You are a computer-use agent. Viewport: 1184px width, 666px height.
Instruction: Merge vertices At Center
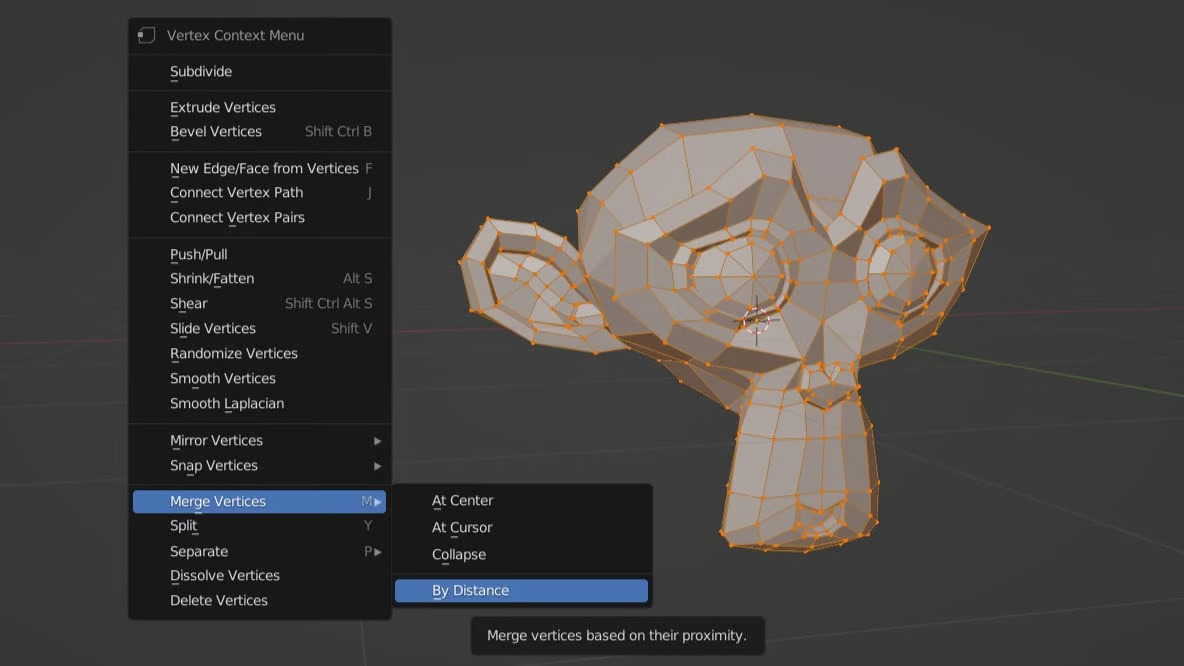pyautogui.click(x=462, y=500)
